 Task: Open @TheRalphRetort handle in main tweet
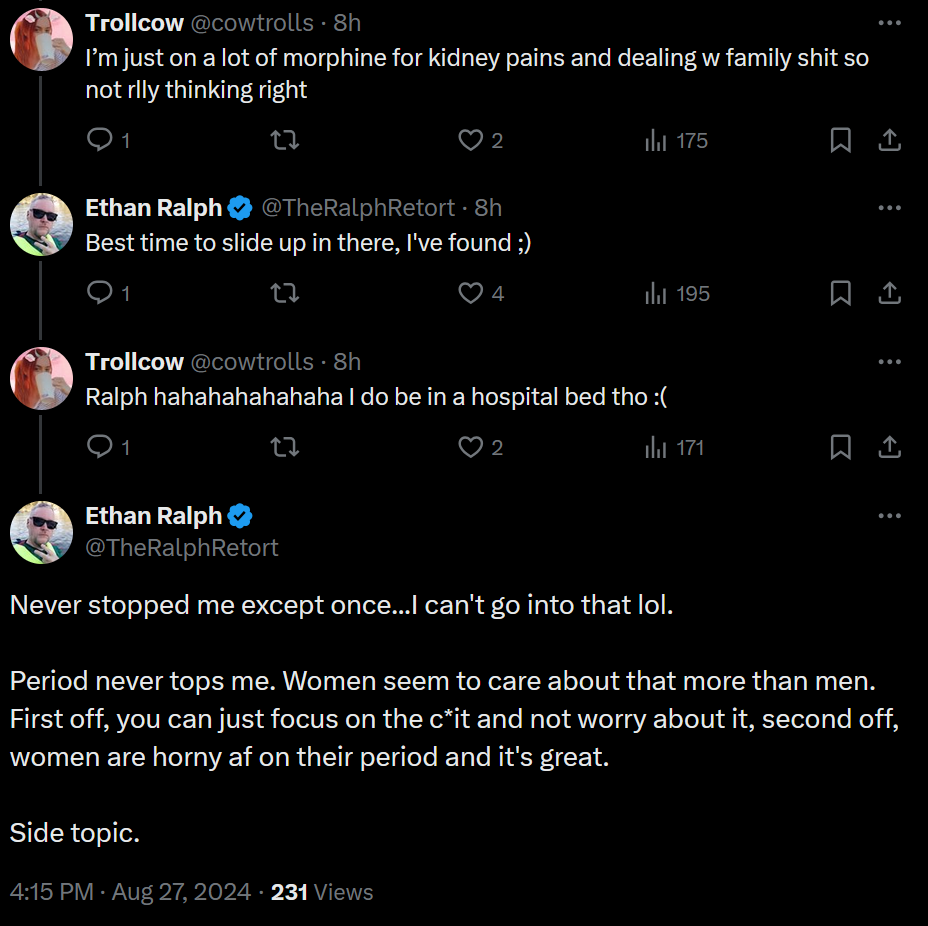pos(182,548)
